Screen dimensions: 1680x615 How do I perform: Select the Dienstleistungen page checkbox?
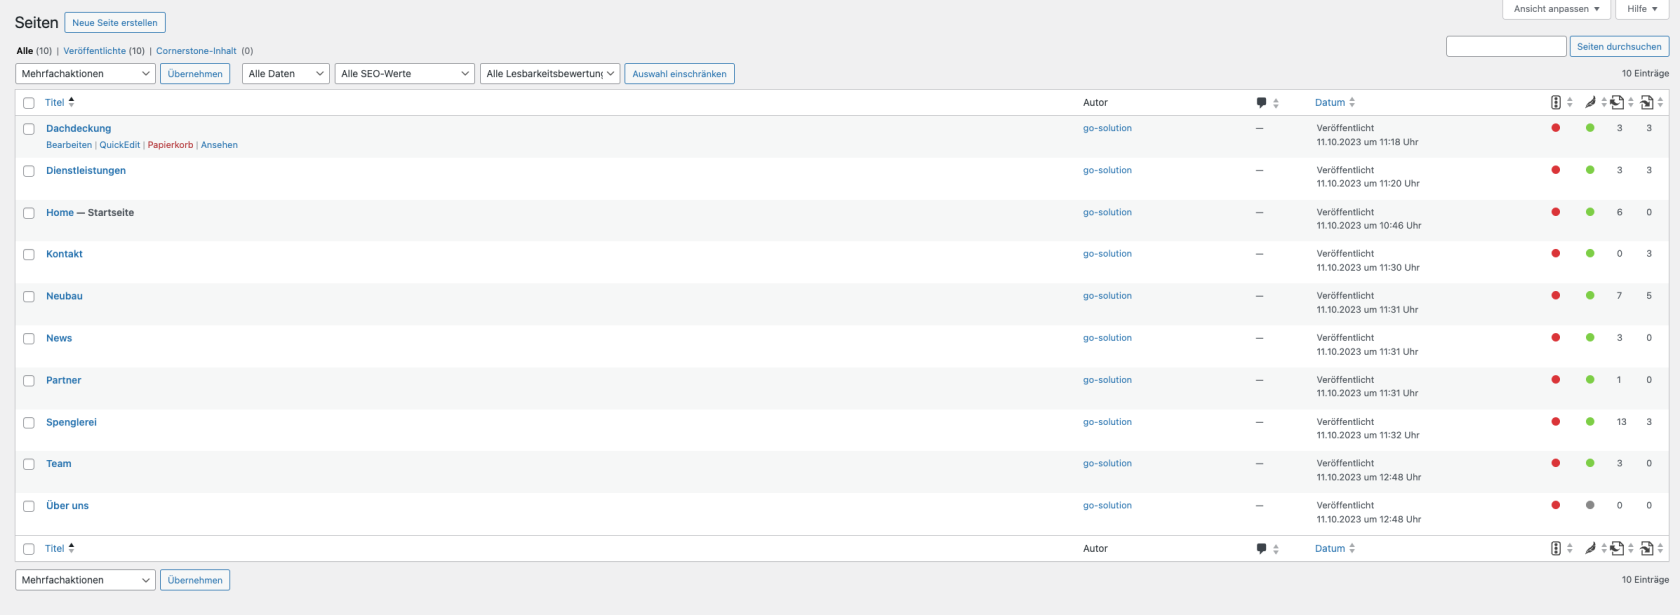29,171
